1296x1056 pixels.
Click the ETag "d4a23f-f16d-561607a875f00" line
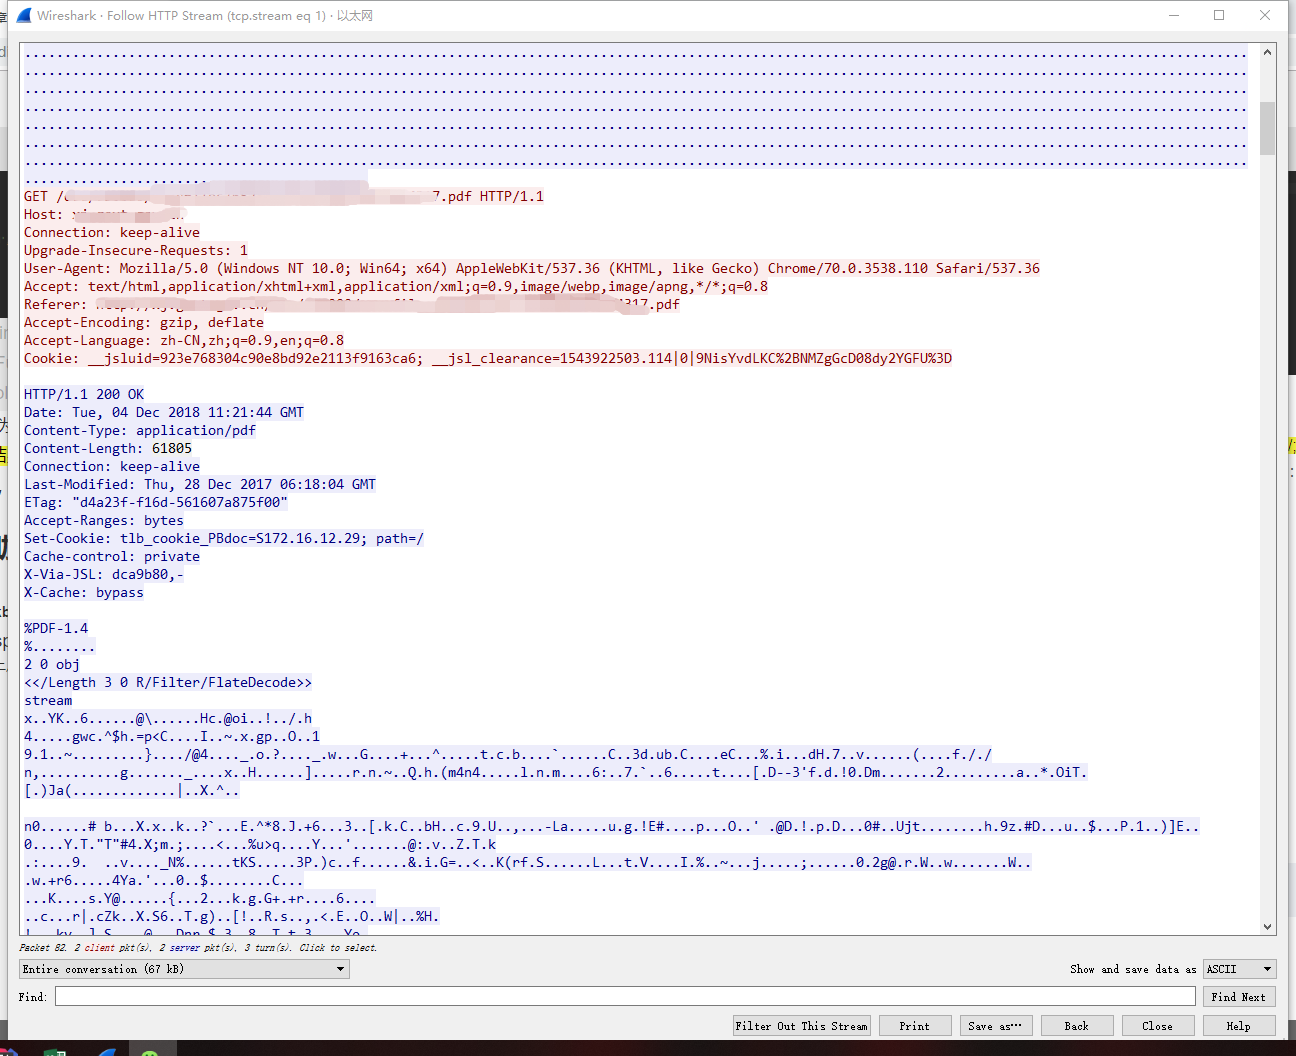pyautogui.click(x=156, y=502)
